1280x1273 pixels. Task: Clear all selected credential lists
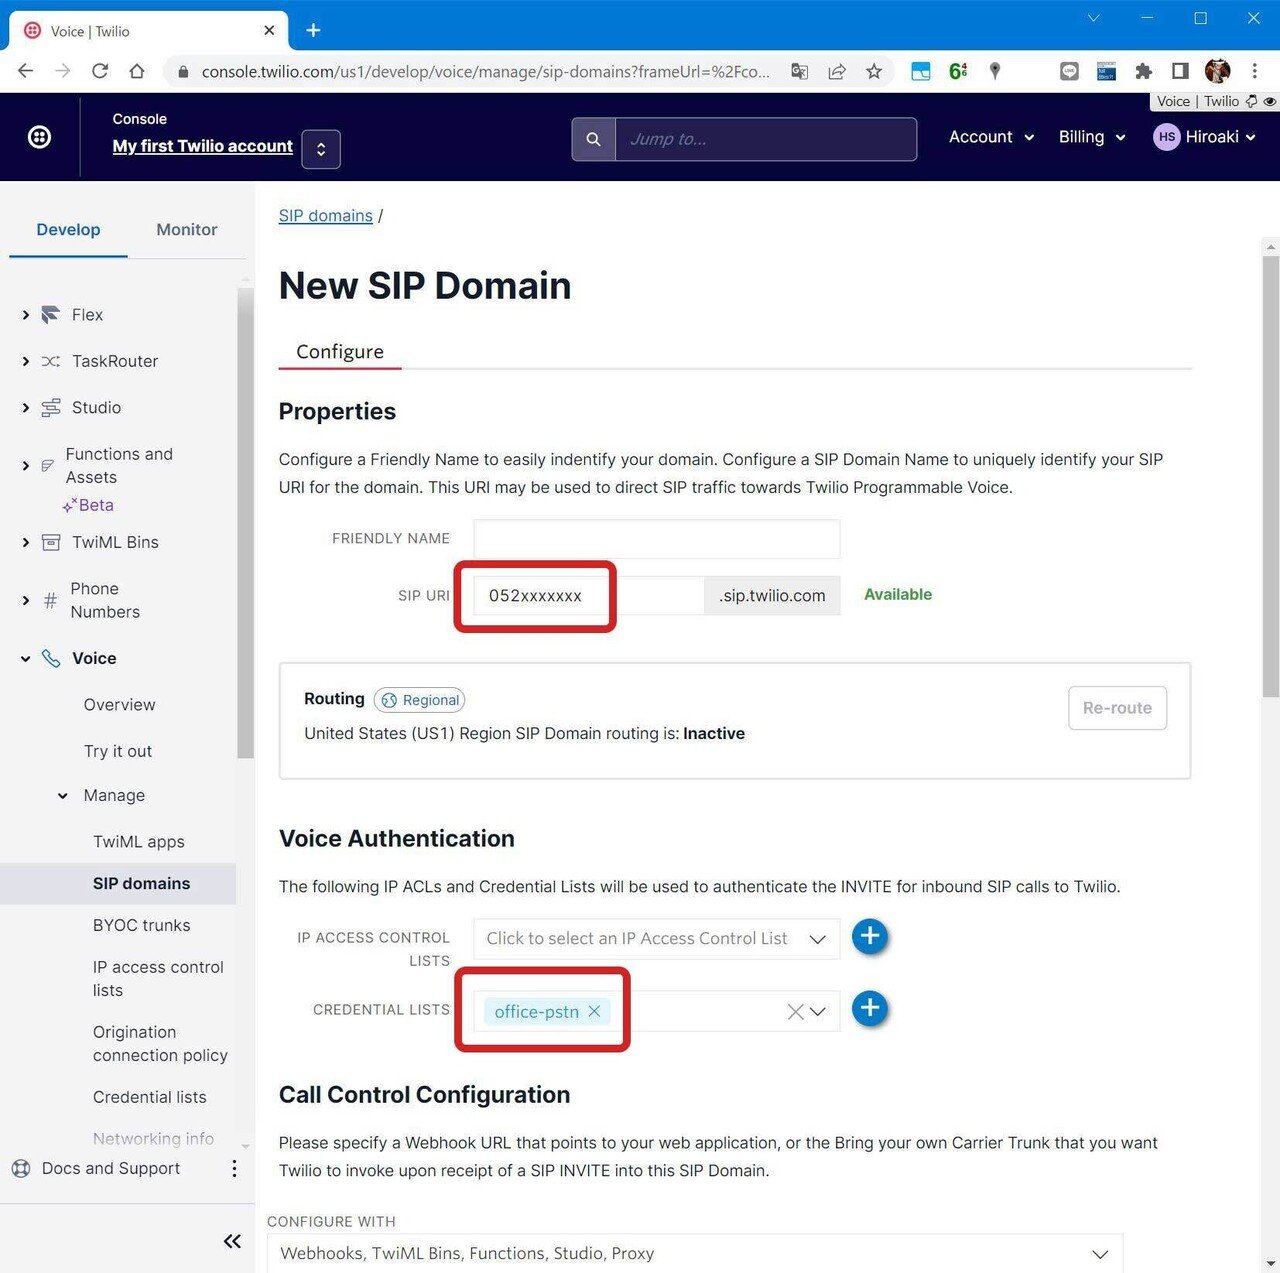(x=795, y=1012)
